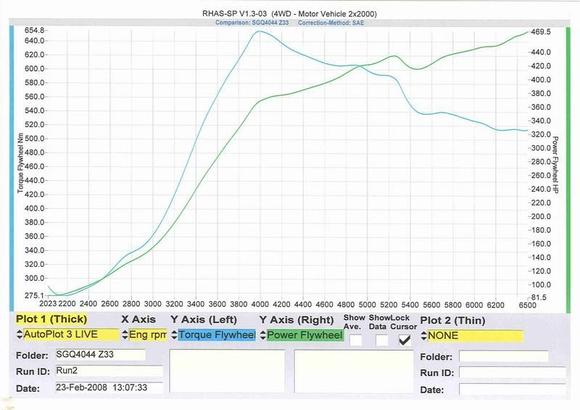The width and height of the screenshot is (580, 410).
Task: Click the Plot 1 Run ID field Run2
Action: tap(109, 371)
